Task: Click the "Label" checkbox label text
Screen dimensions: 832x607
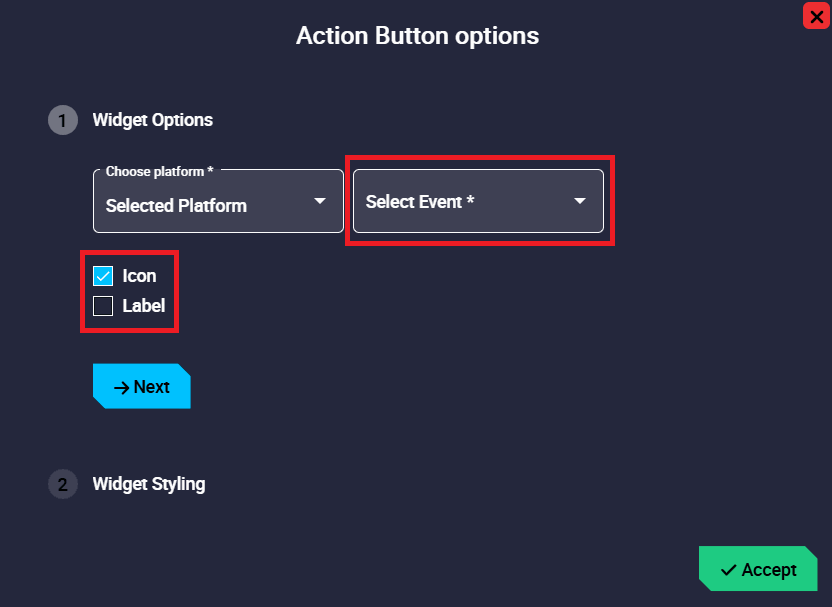Action: (x=143, y=306)
